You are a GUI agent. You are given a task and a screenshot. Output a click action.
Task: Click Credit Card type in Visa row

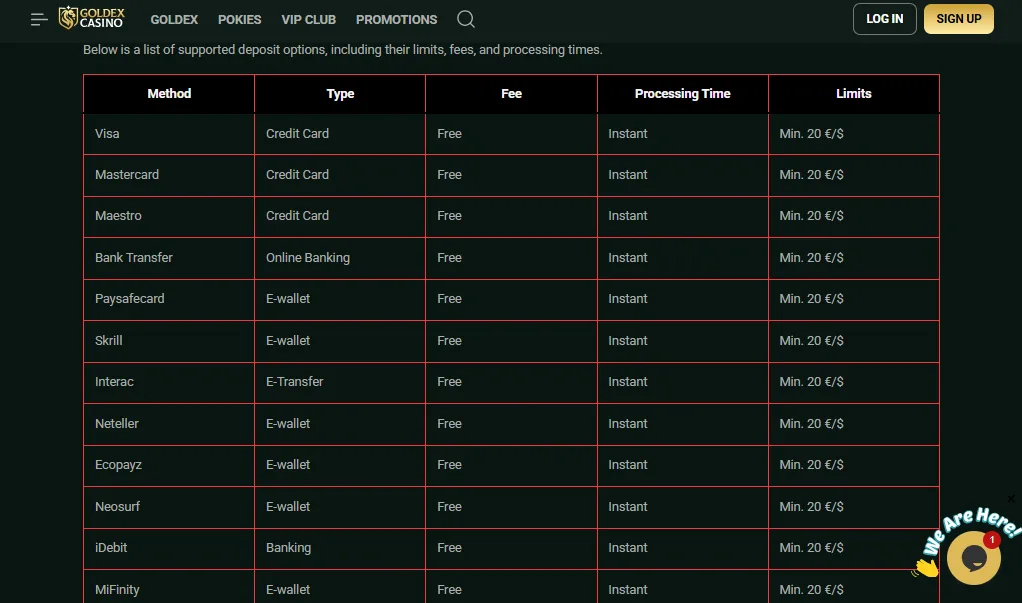[340, 134]
